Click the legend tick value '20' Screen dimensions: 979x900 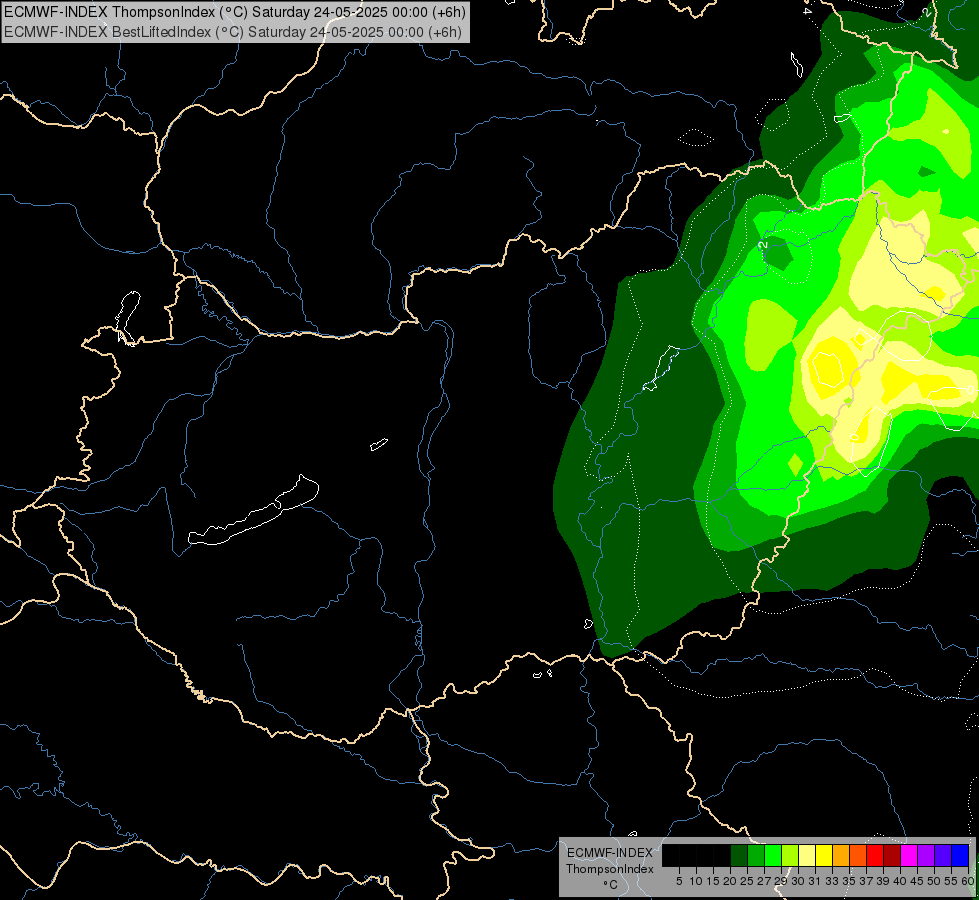coord(730,881)
